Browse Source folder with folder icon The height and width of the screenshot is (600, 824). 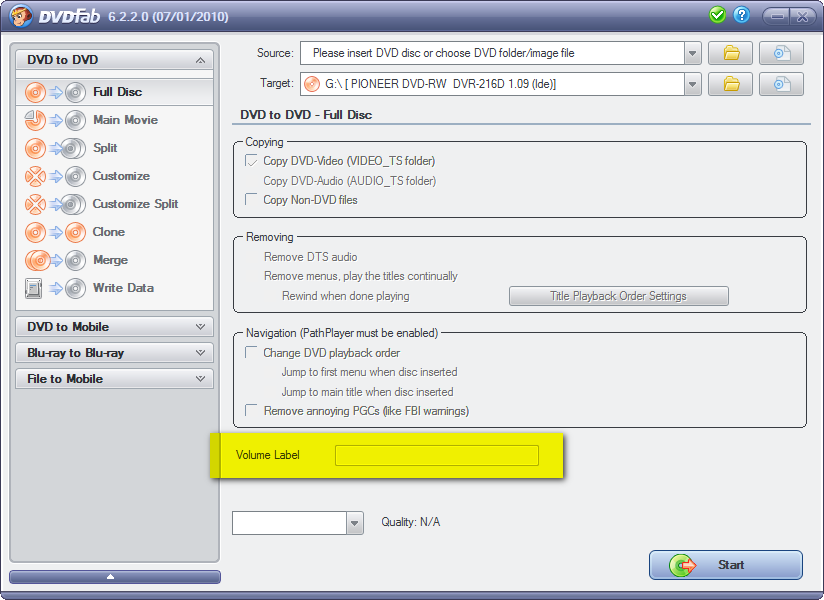point(731,53)
